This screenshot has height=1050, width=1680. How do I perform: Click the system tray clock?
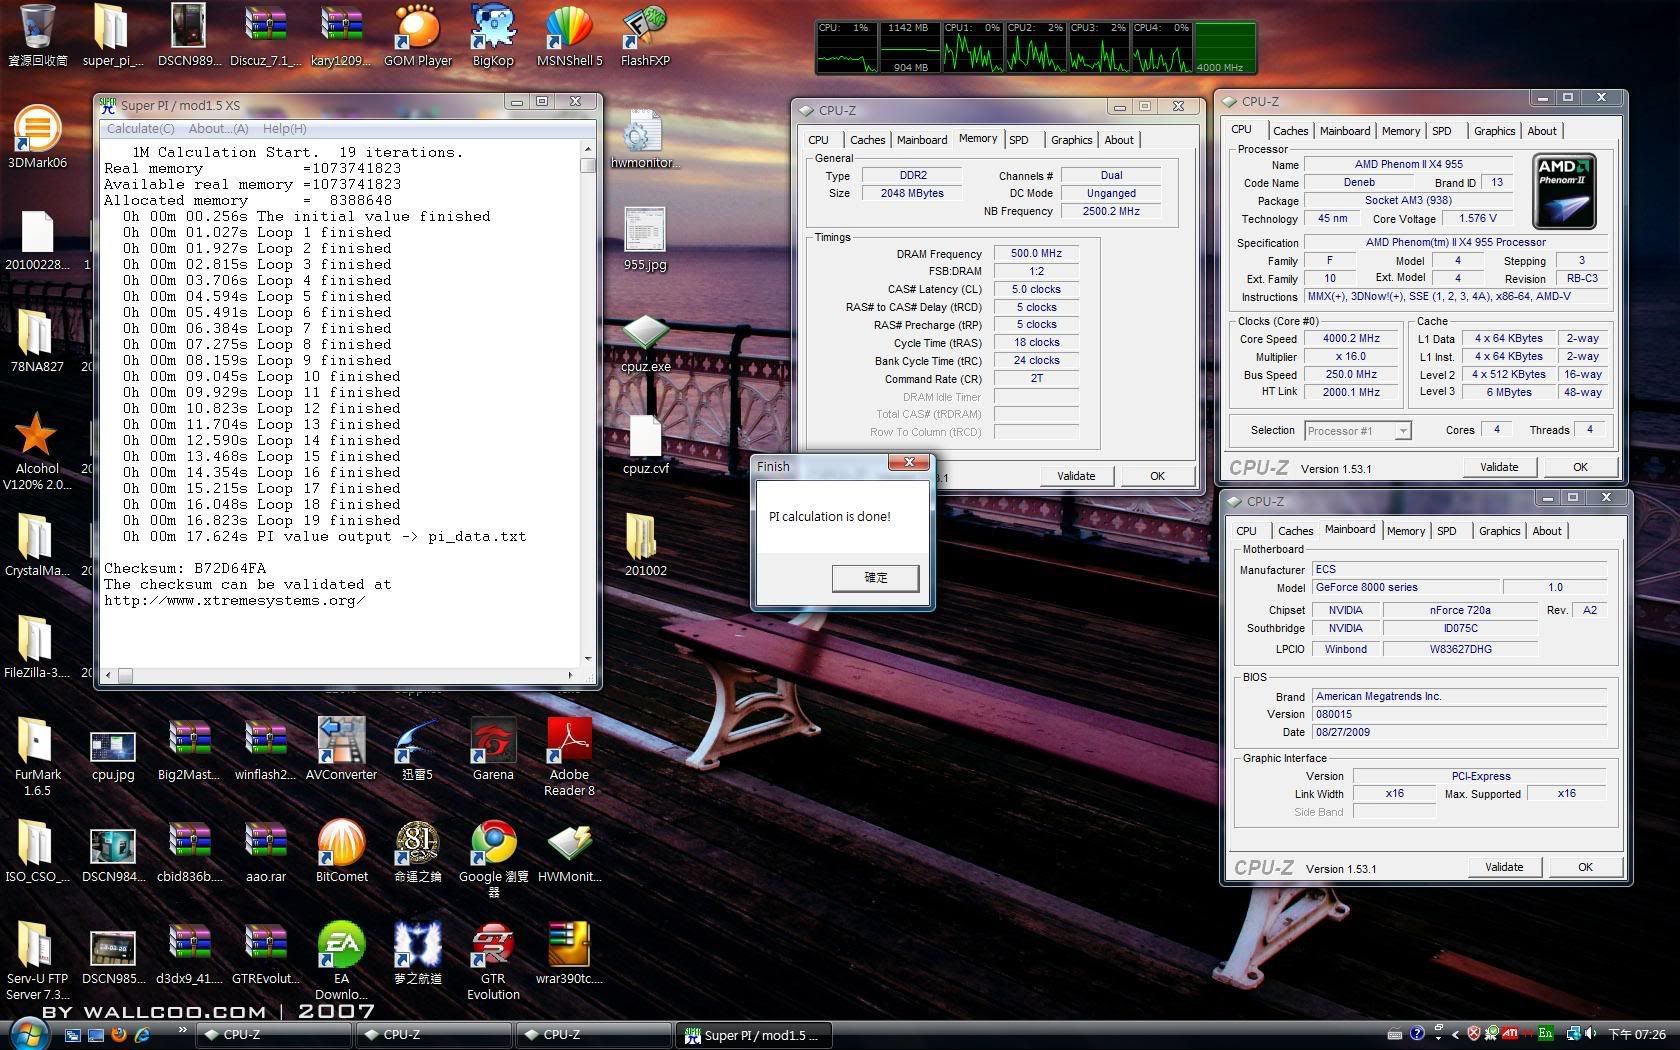coord(1636,1034)
